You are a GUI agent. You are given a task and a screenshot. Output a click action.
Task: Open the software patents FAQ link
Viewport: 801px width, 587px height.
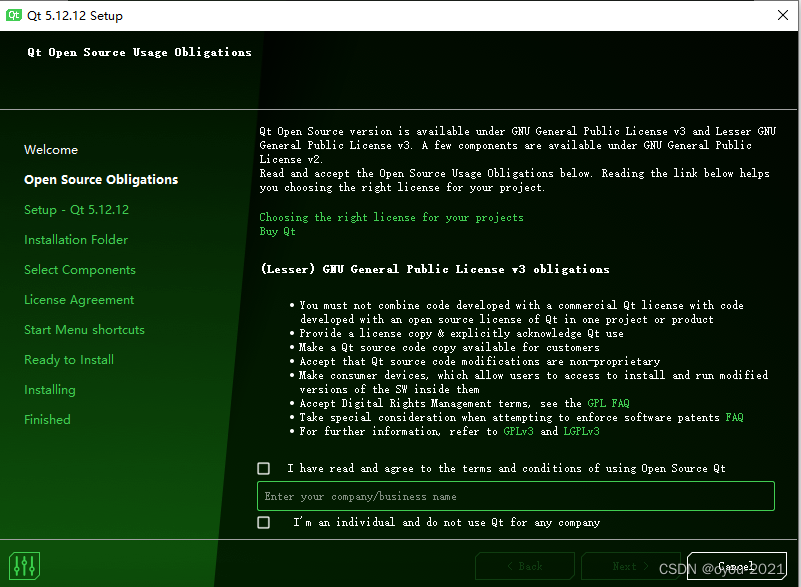click(735, 417)
